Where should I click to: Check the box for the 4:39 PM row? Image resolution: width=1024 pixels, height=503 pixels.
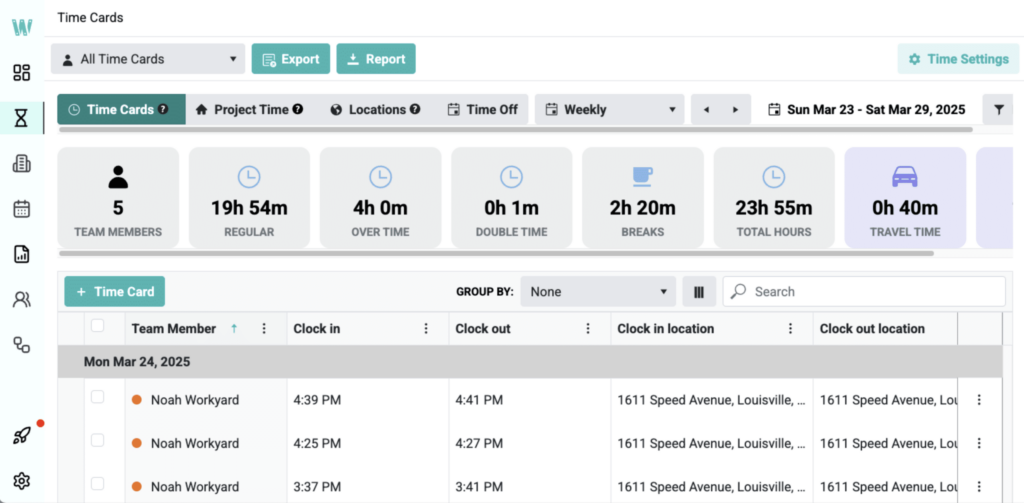[x=97, y=398]
